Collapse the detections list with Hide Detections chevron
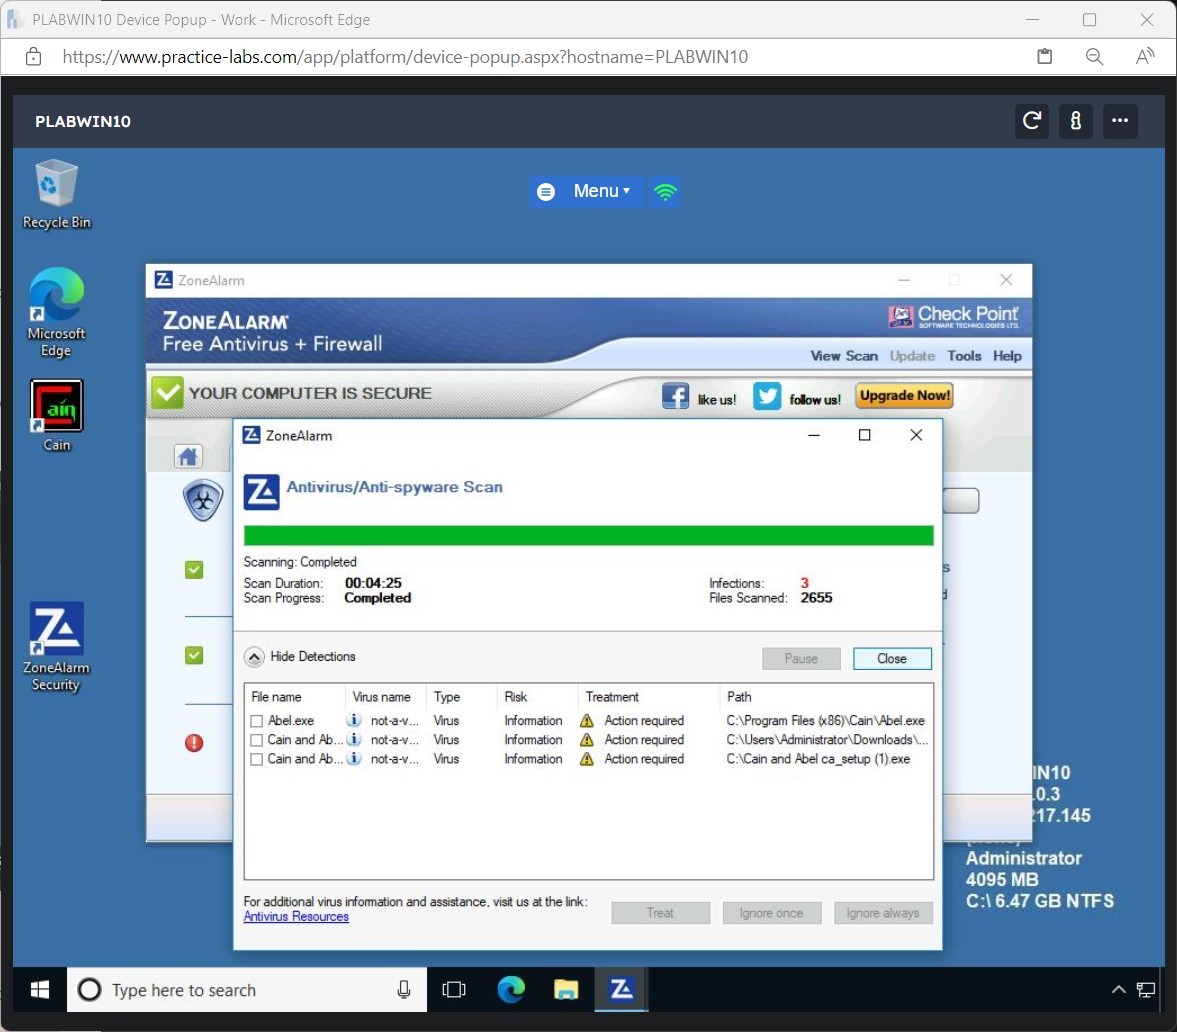 coord(254,656)
